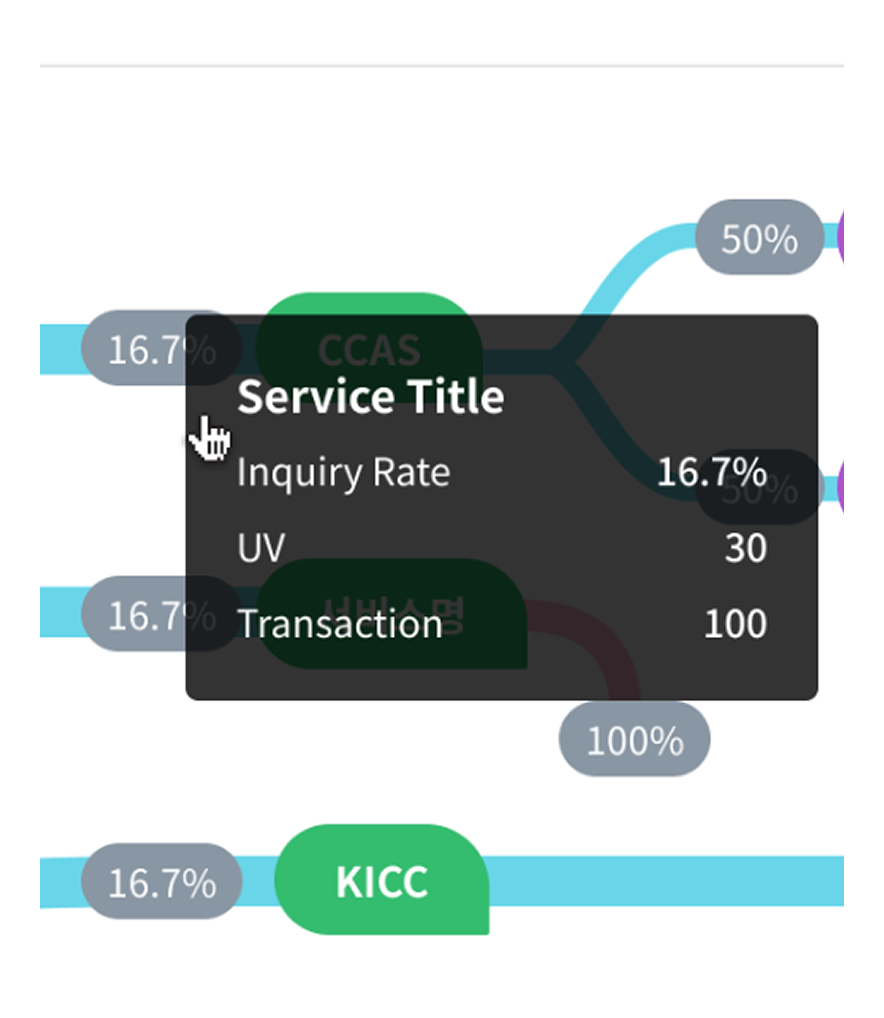
Task: Select the dimmed 50% badge behind the tooltip
Action: [x=759, y=487]
